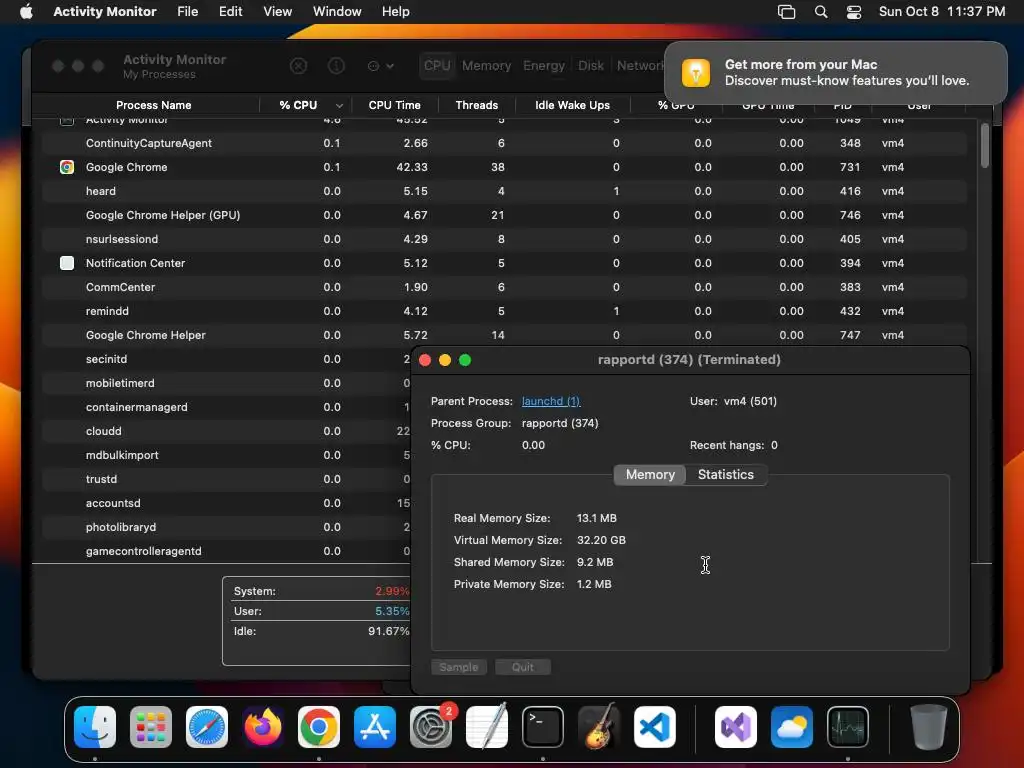Sort by CPU Time column header
1024x768 pixels.
tap(394, 105)
